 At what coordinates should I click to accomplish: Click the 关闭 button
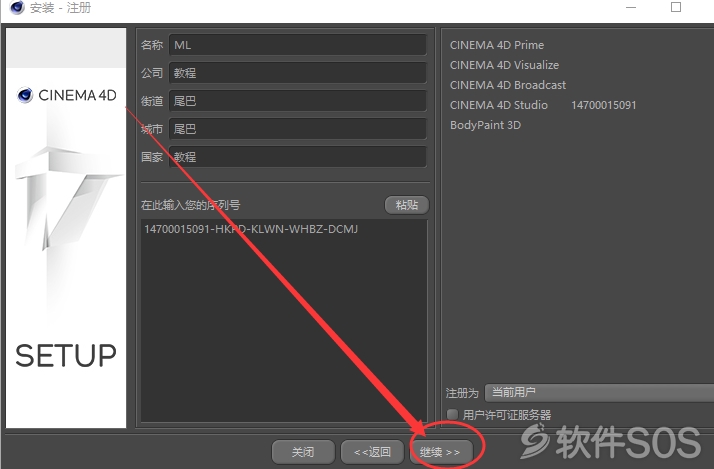(x=303, y=452)
